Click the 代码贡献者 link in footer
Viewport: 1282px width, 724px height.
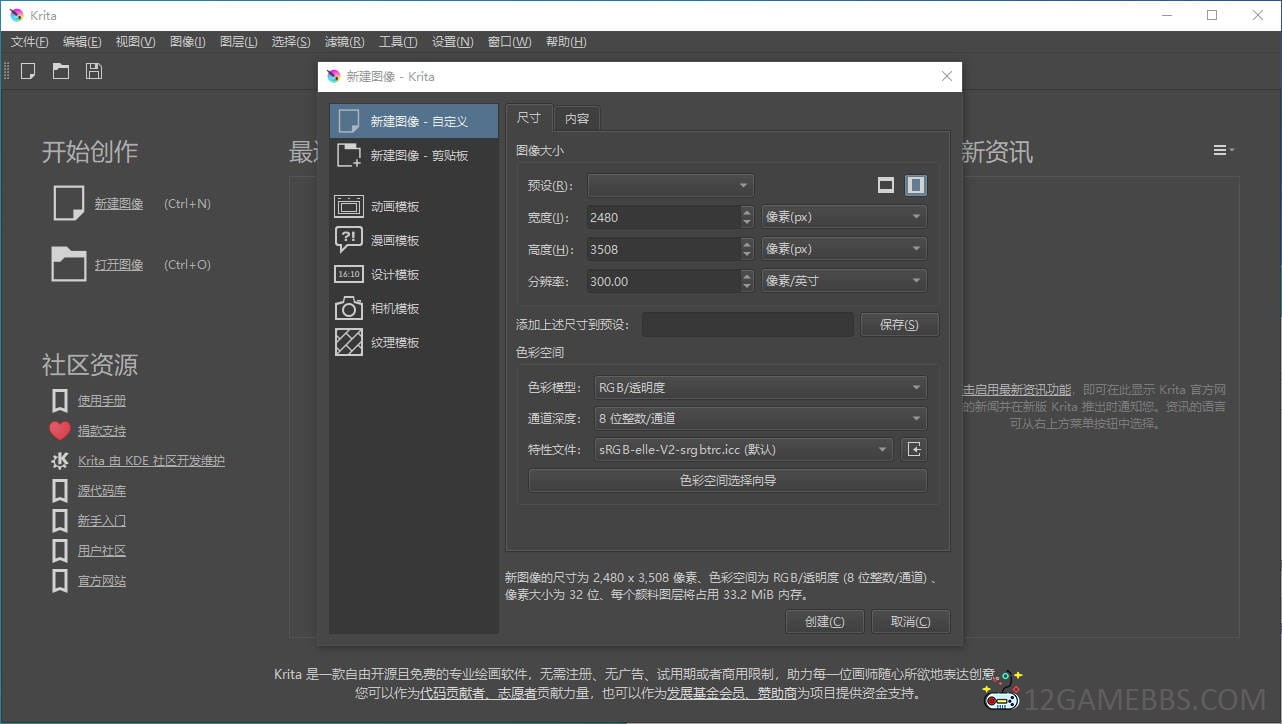[454, 693]
